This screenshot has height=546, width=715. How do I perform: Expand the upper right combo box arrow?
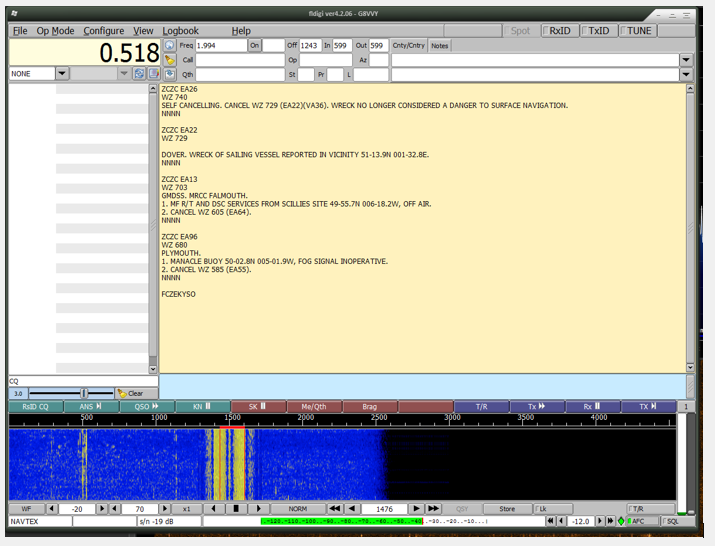click(x=686, y=60)
